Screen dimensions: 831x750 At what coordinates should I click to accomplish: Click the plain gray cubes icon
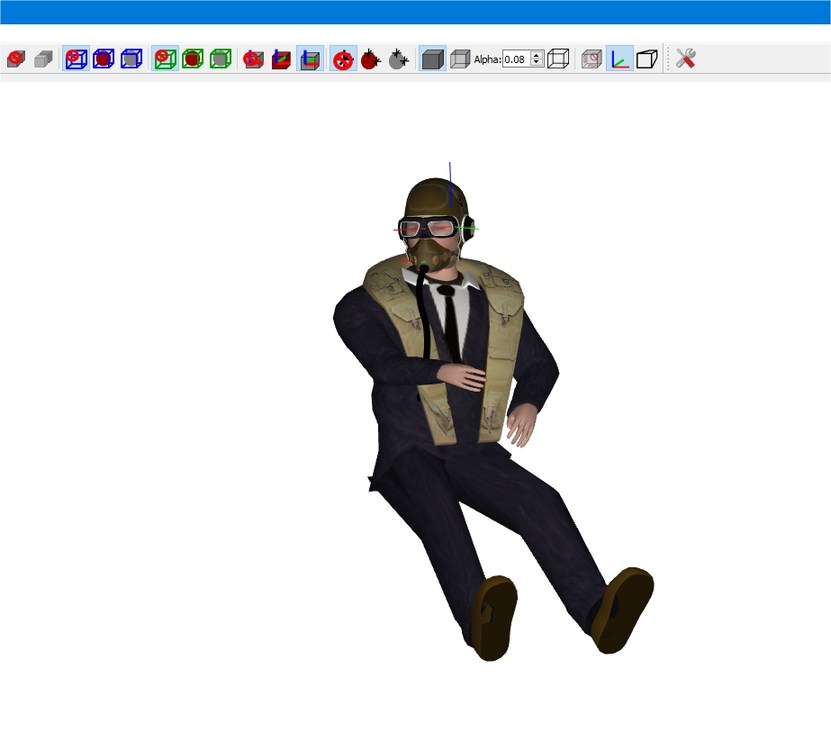click(x=43, y=59)
